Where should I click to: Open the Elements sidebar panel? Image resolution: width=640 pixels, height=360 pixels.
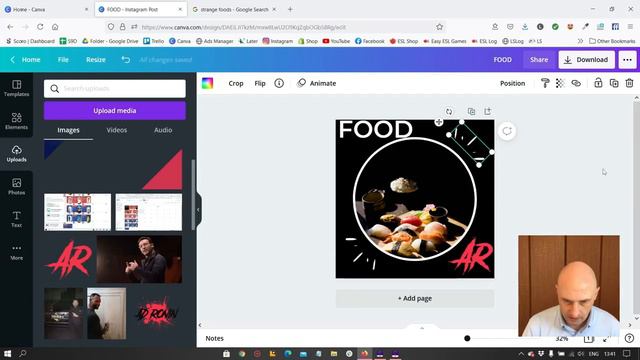point(16,121)
